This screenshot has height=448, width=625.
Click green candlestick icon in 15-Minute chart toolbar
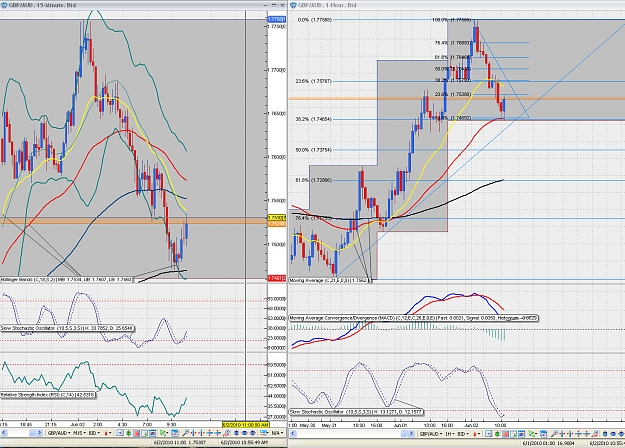129,433
